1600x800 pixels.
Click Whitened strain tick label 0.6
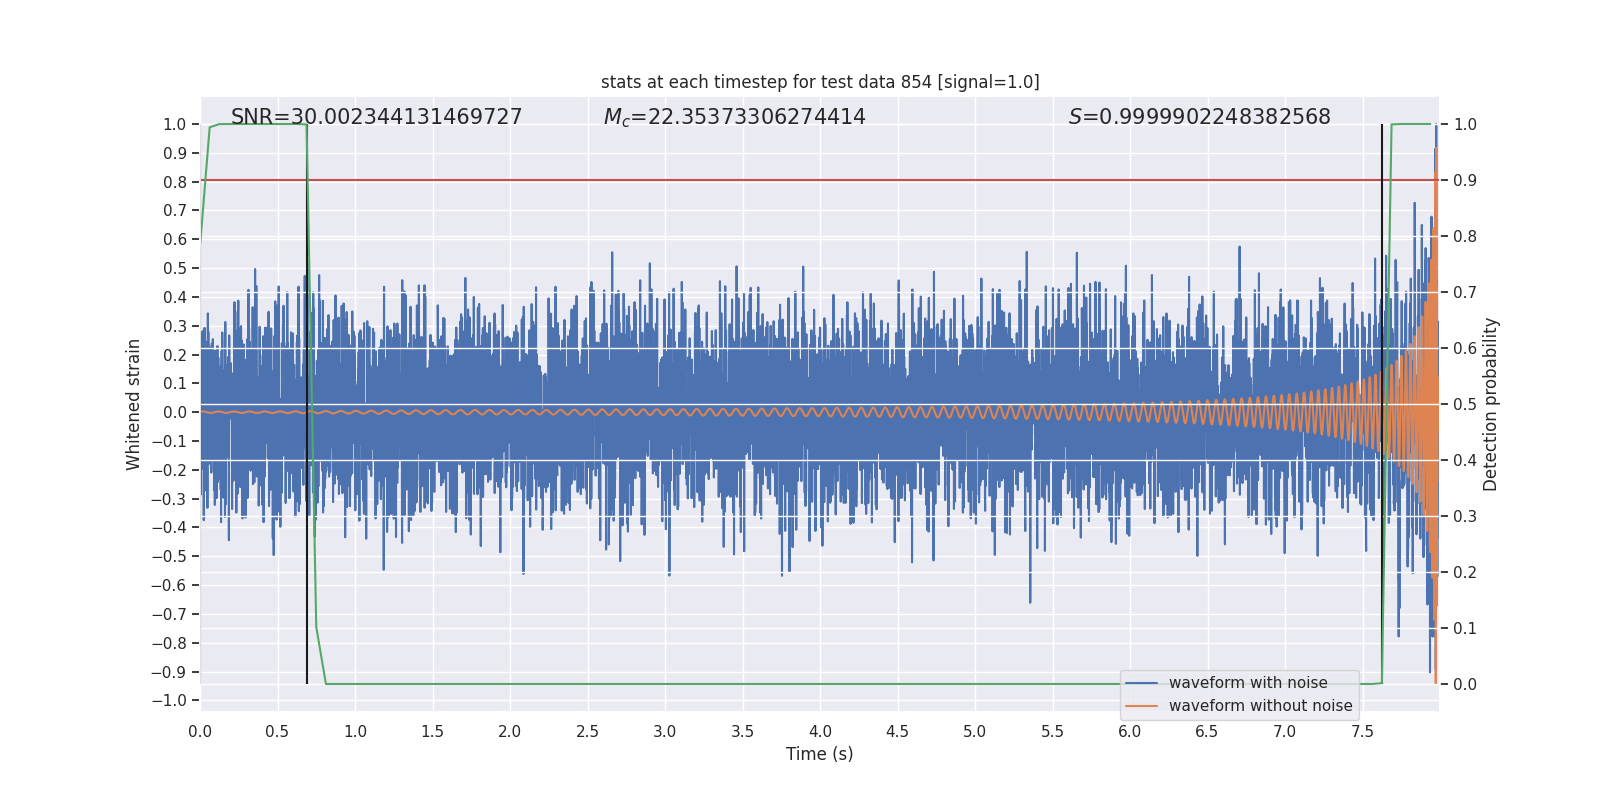[x=175, y=240]
